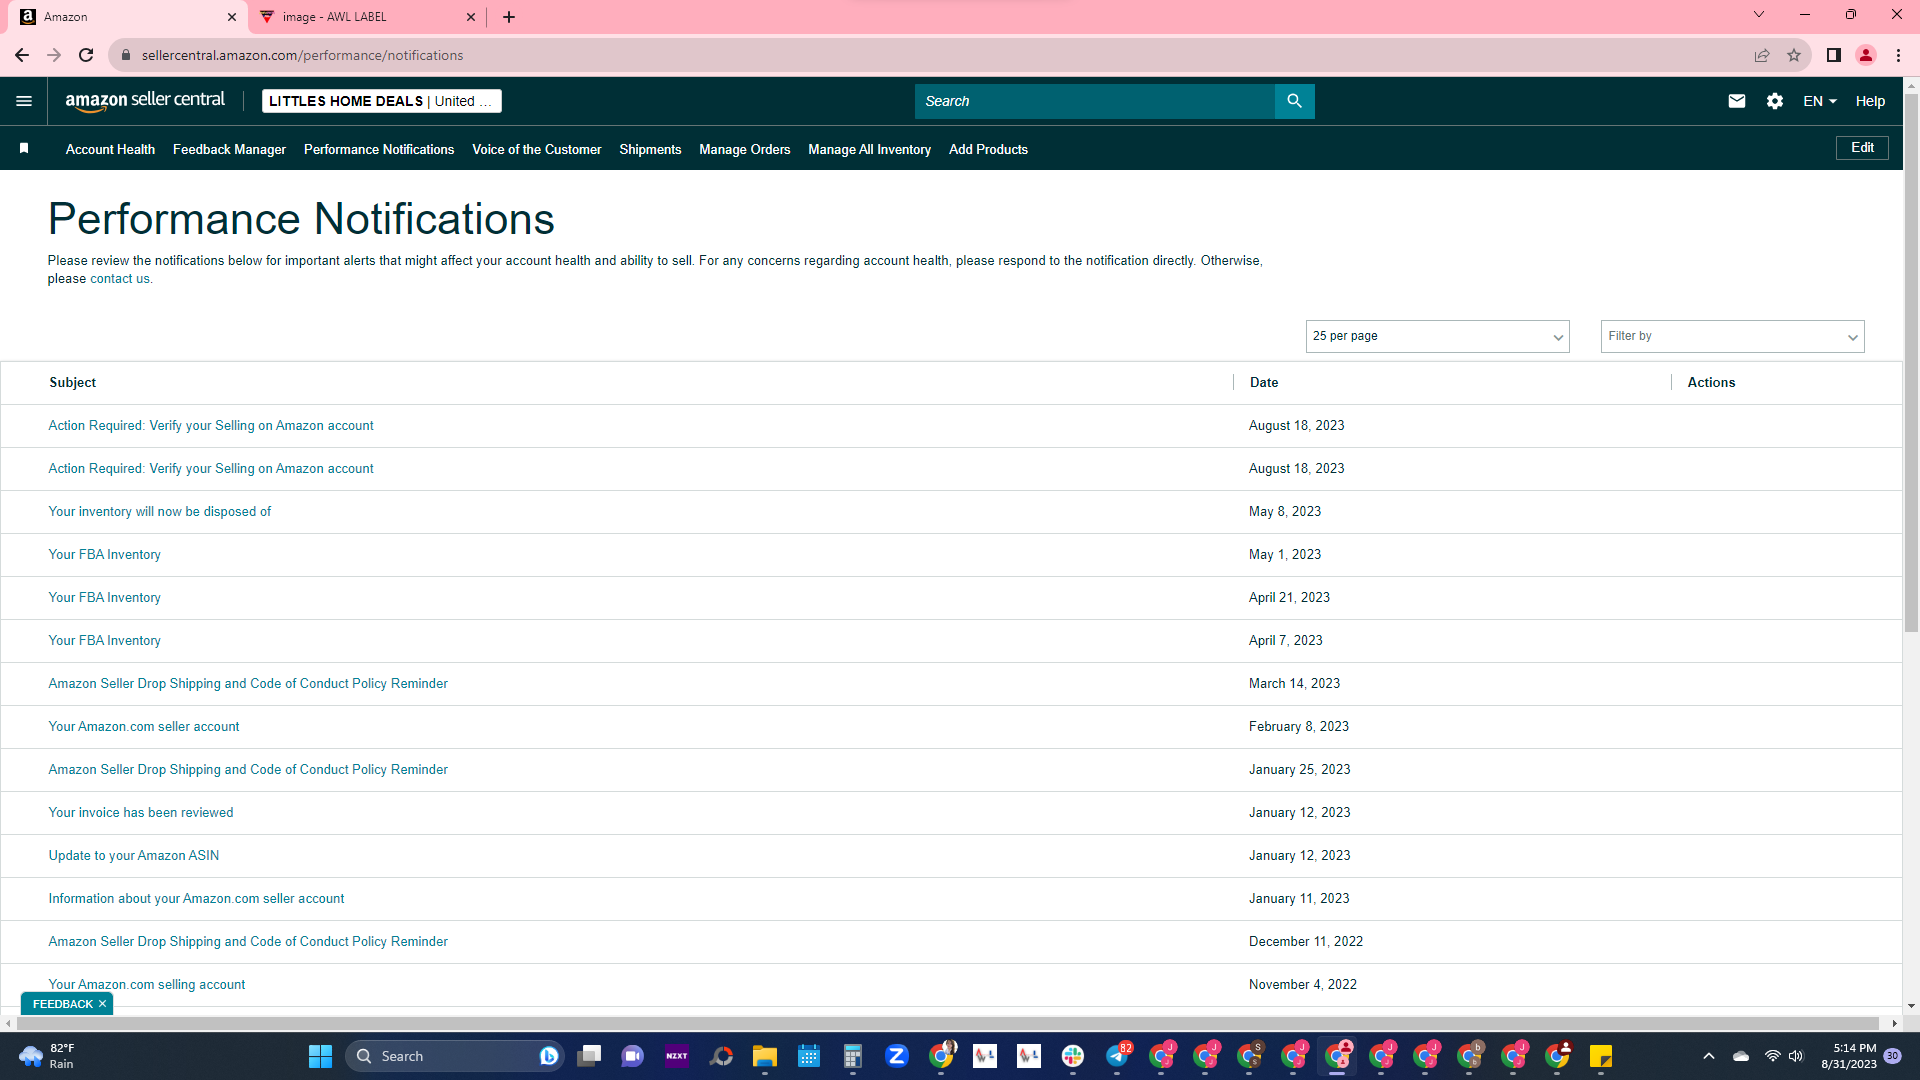The image size is (1920, 1080).
Task: Open the settings gear icon
Action: [1775, 101]
